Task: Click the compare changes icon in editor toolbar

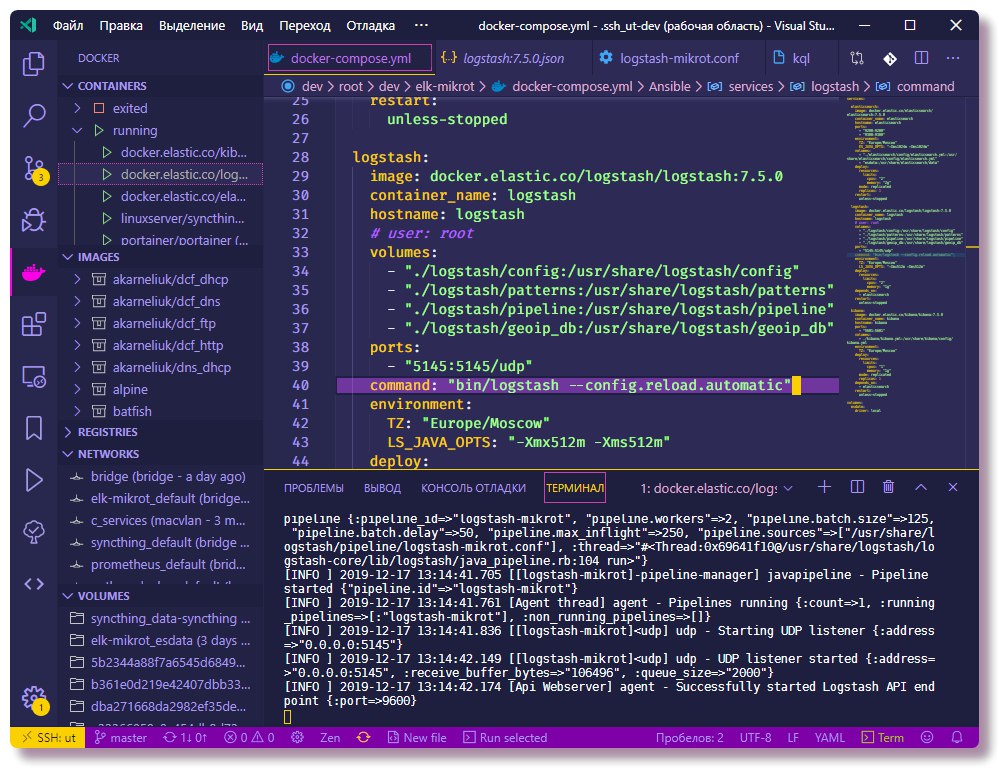Action: [857, 59]
